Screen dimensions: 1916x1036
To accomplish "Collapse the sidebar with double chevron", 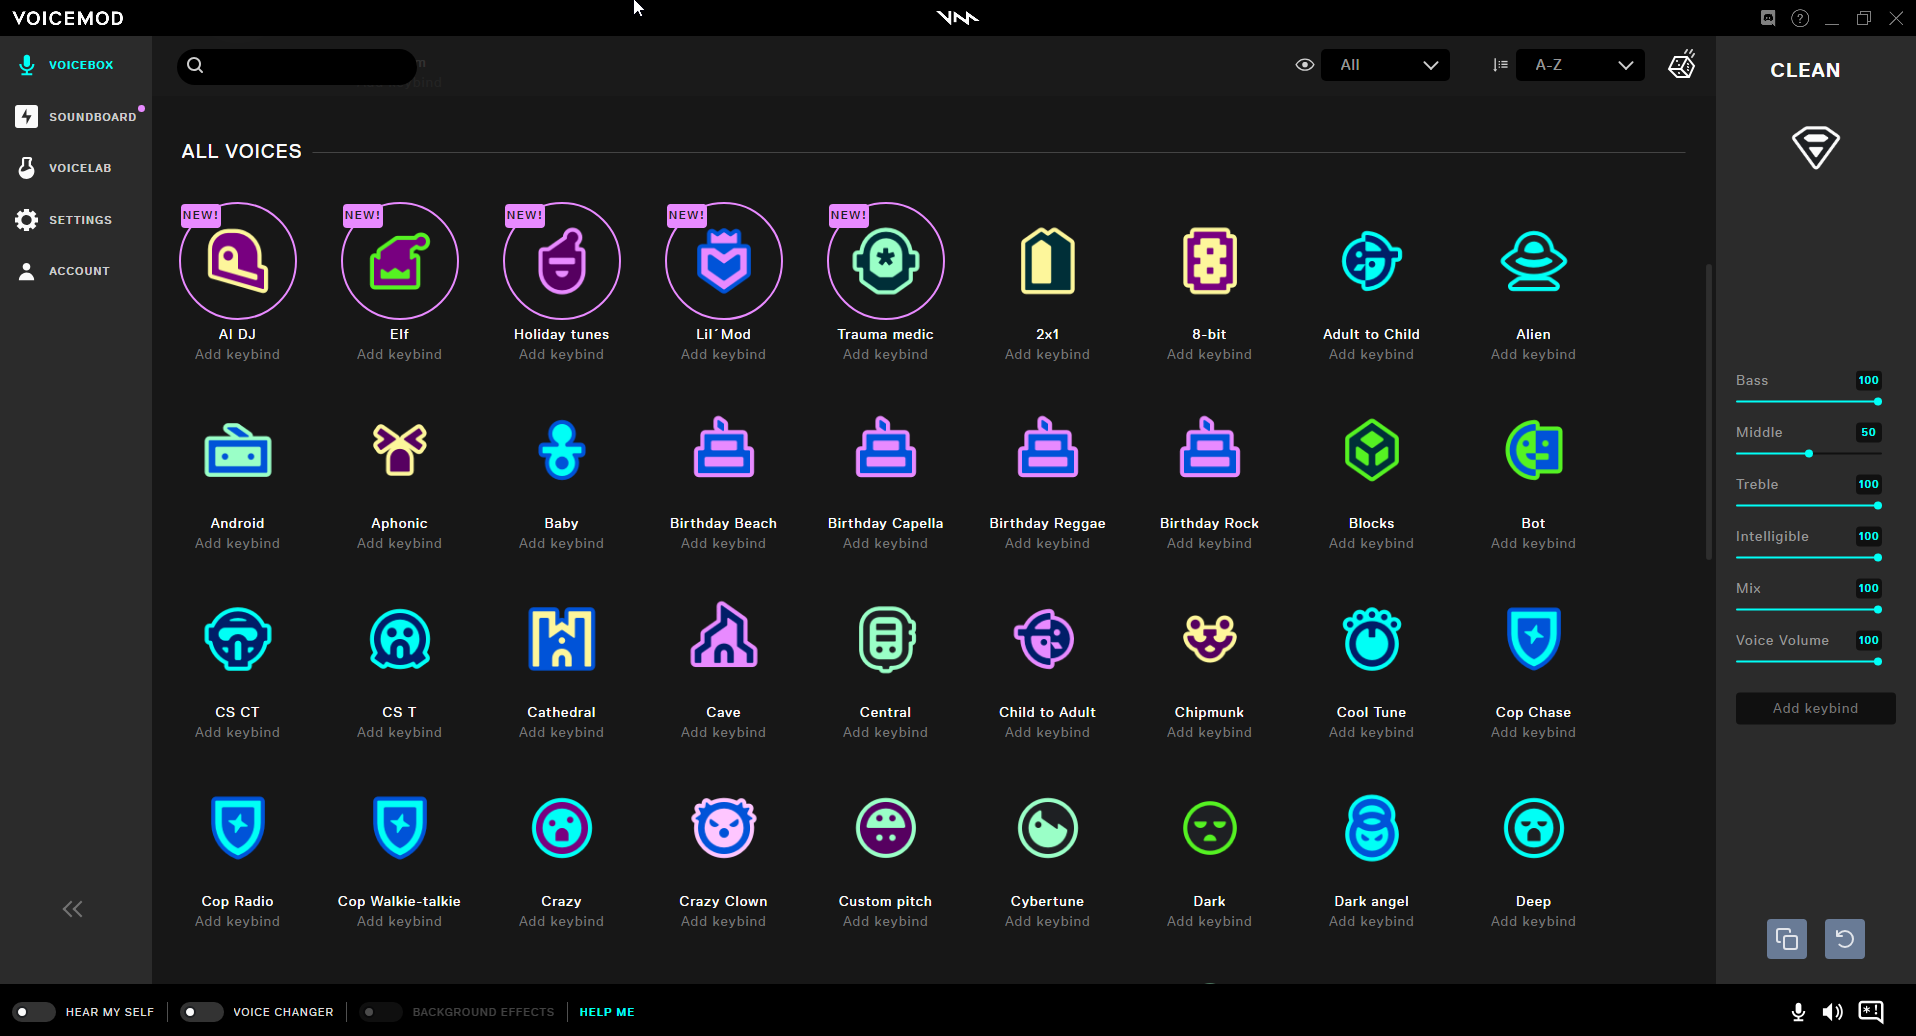I will coord(73,909).
